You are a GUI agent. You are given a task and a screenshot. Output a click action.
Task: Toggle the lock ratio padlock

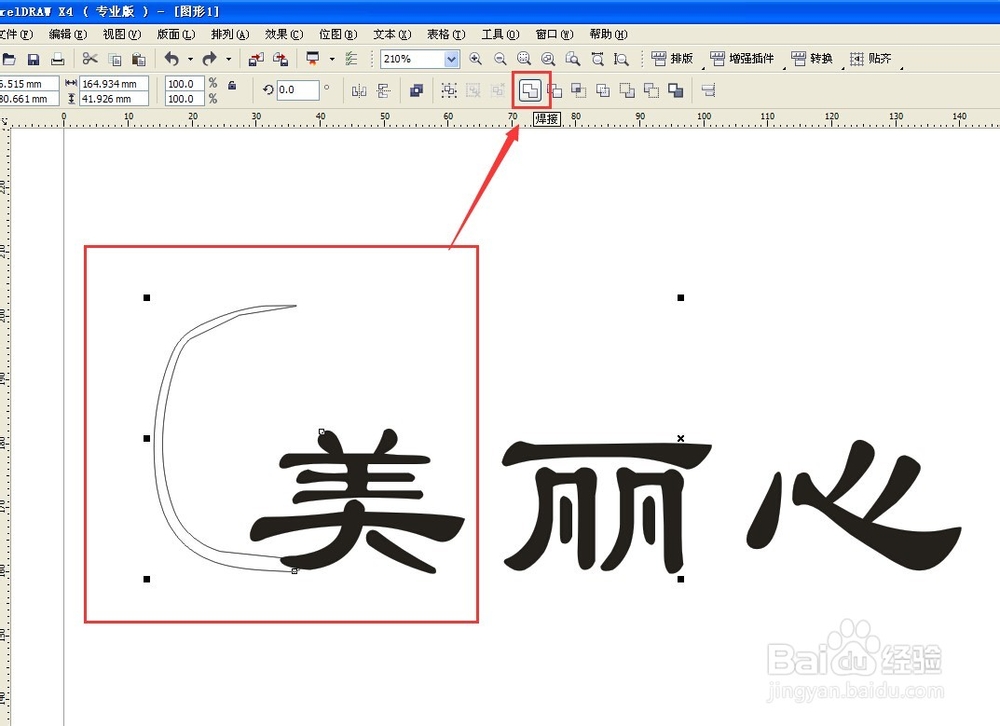click(x=232, y=85)
